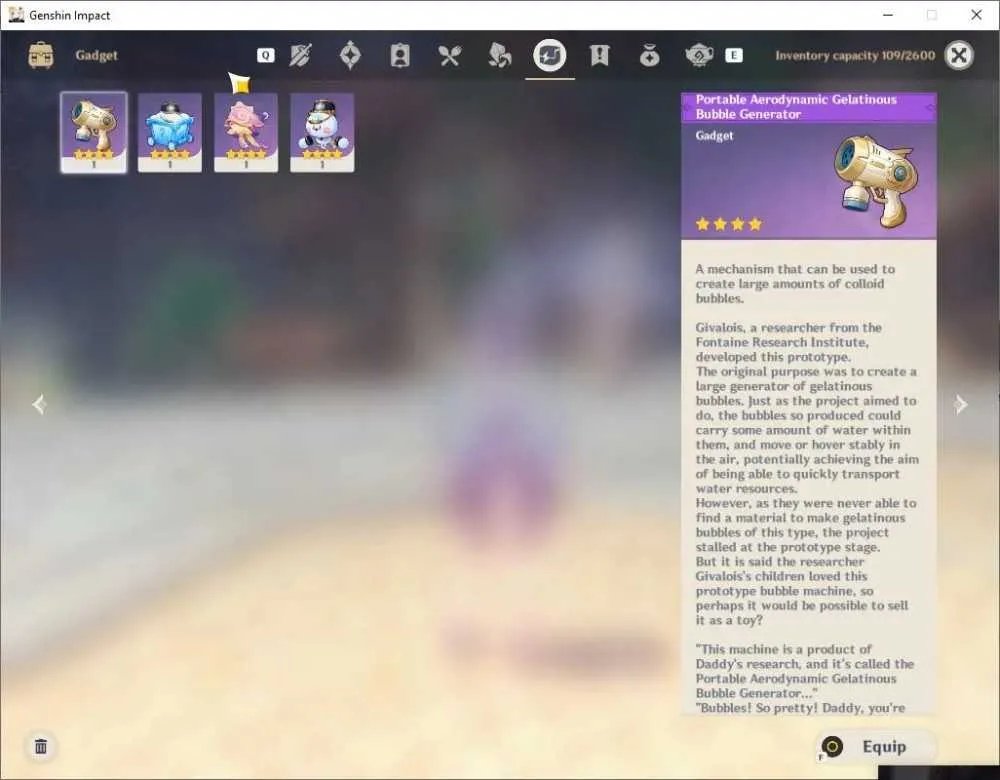
Task: Equip the selected gadget
Action: 875,747
